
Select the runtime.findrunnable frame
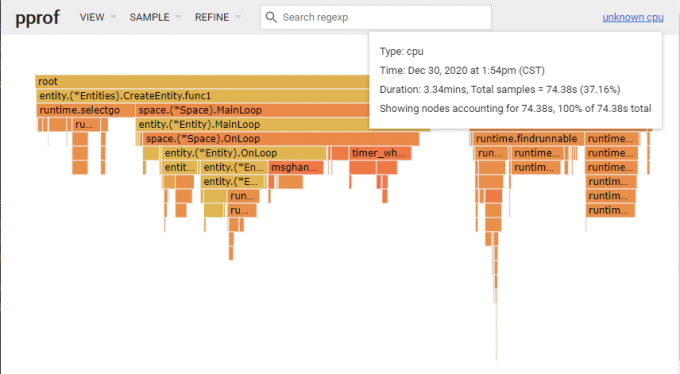pyautogui.click(x=528, y=139)
